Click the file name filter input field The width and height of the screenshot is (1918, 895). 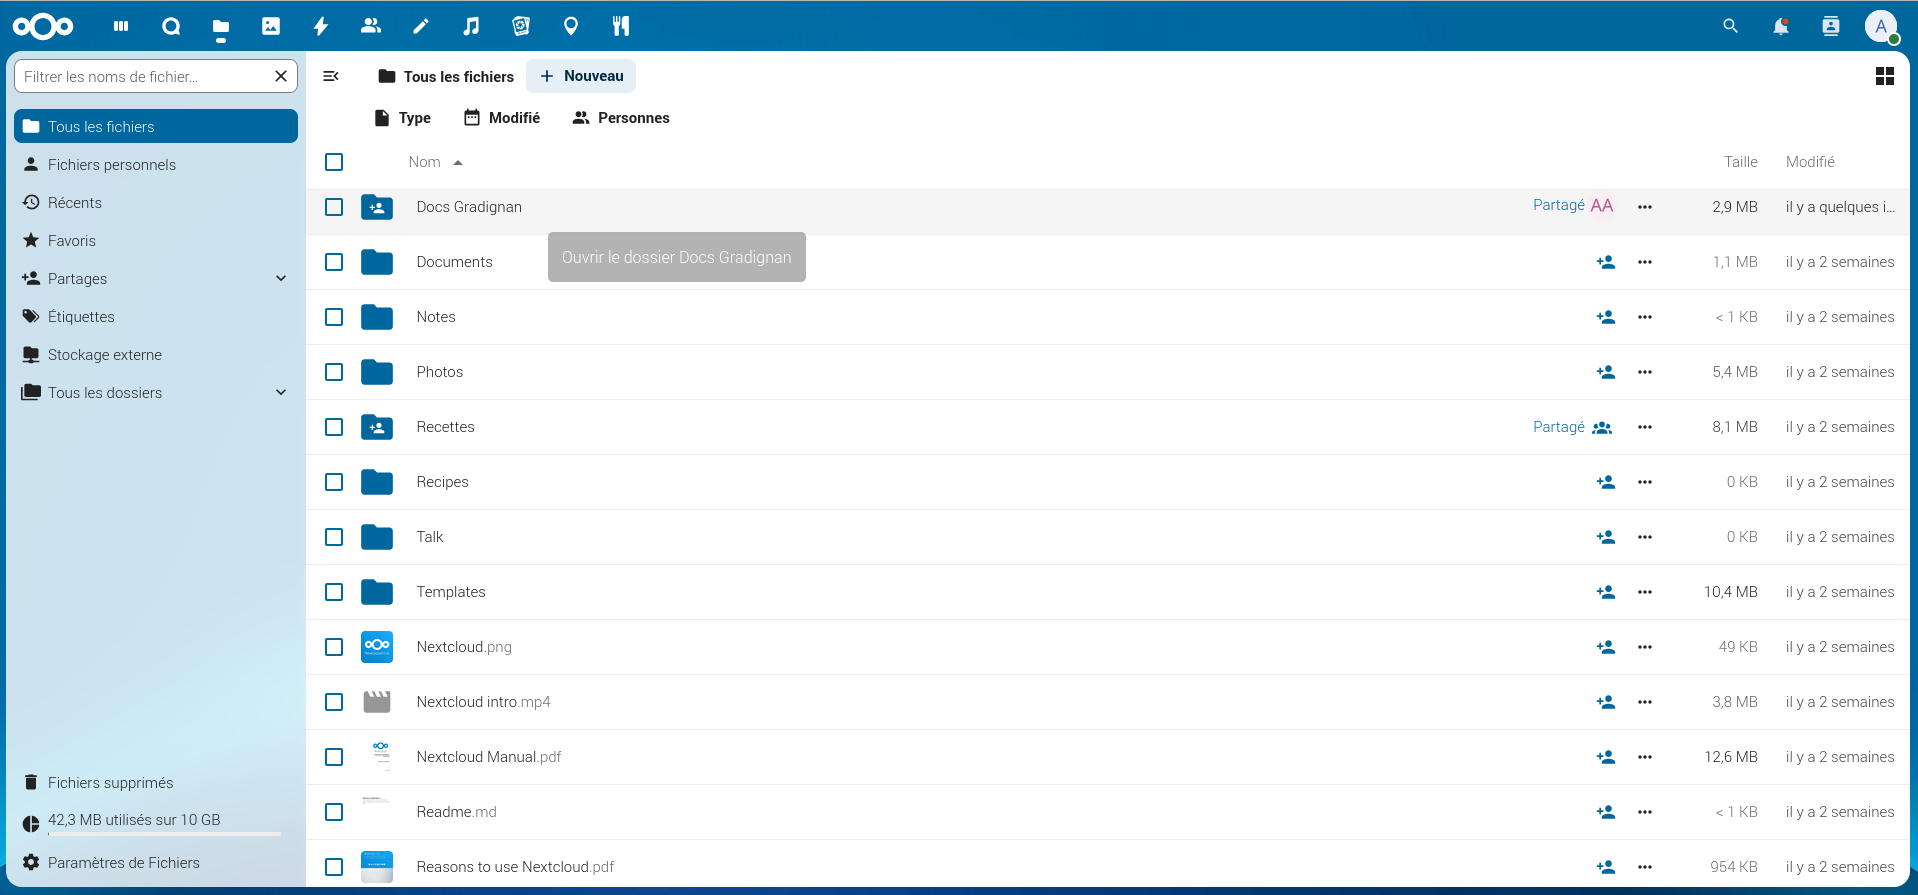tap(144, 76)
